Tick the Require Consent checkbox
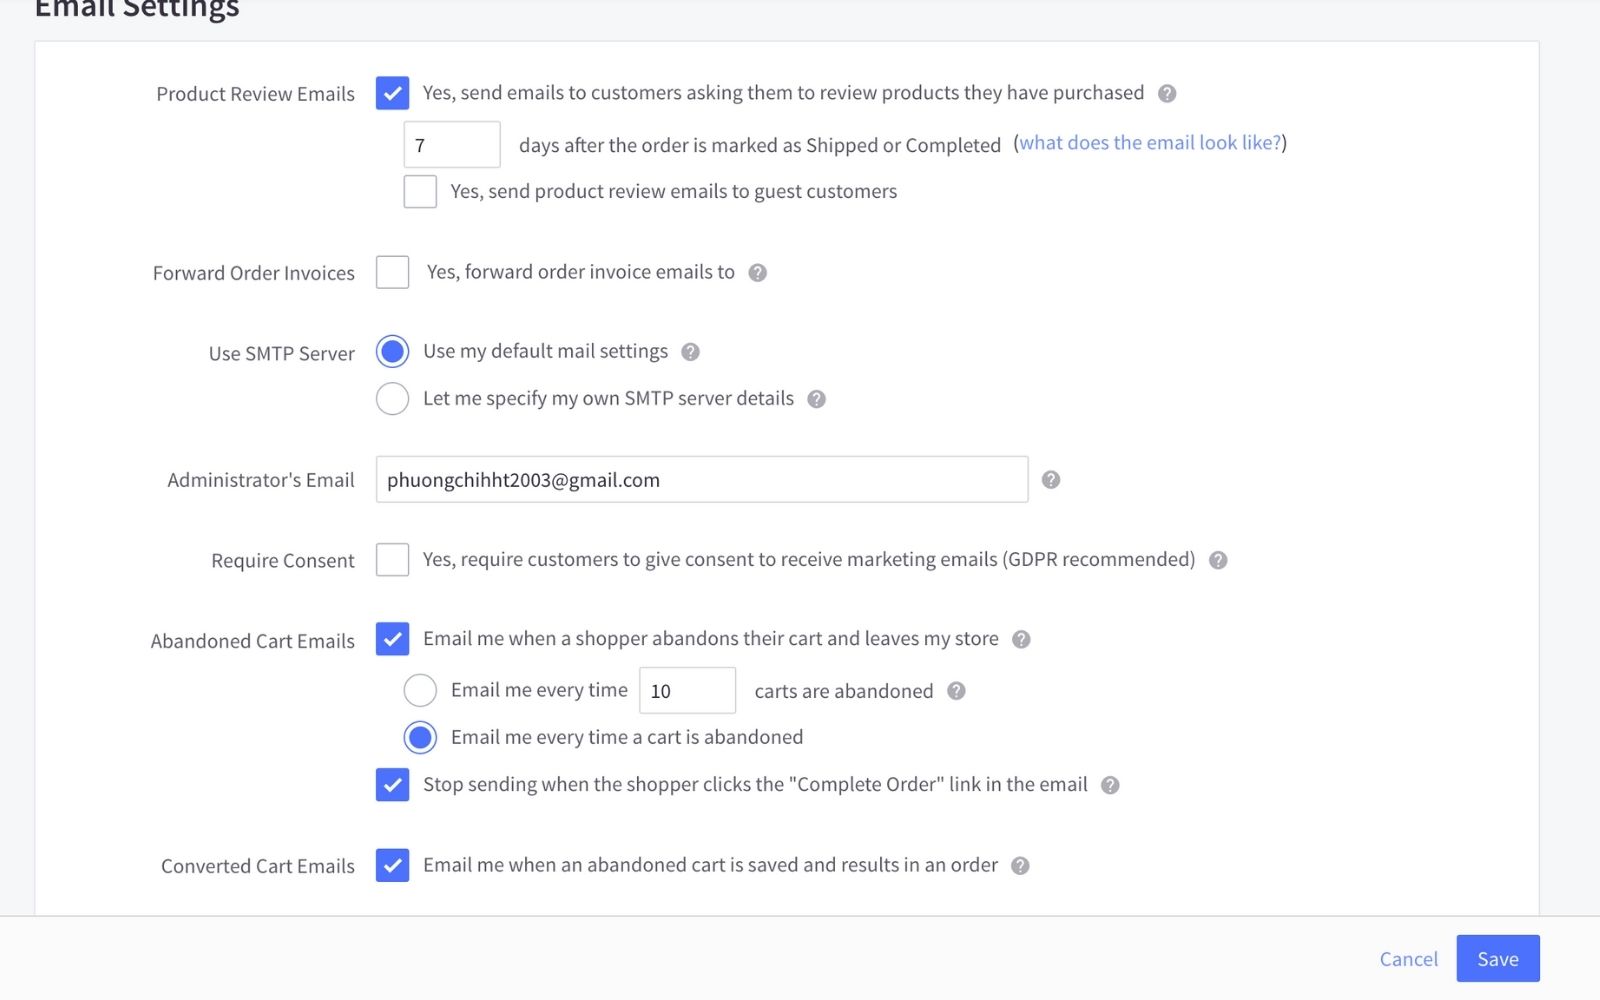The width and height of the screenshot is (1600, 1000). 392,559
